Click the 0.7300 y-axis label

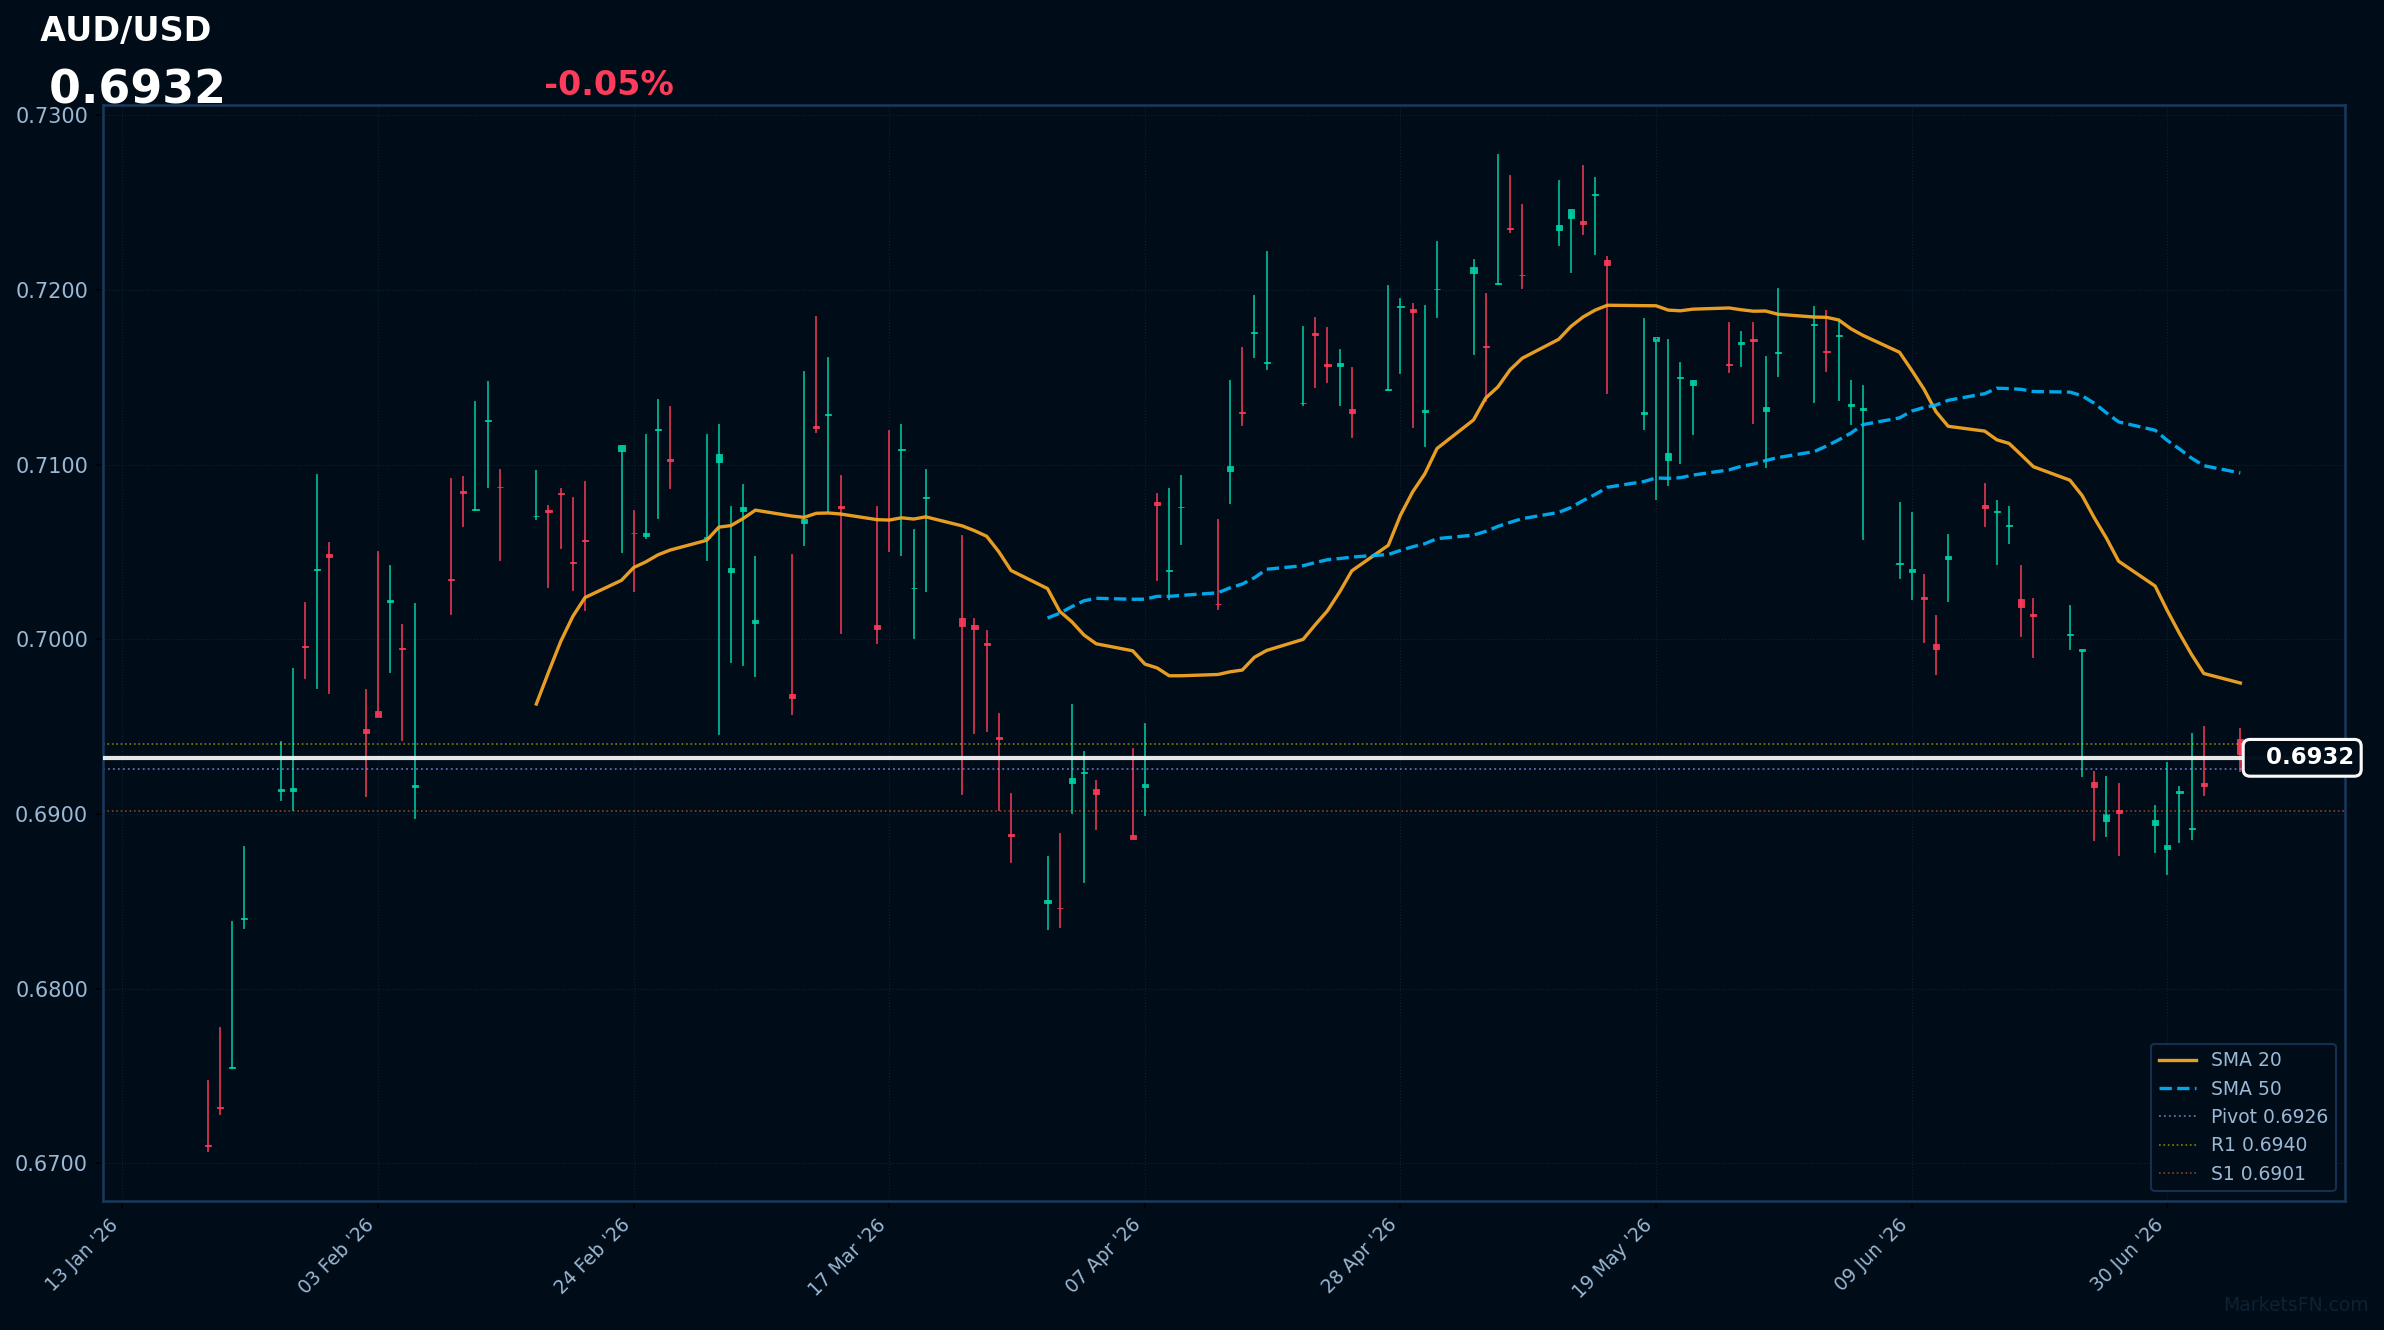coord(52,116)
